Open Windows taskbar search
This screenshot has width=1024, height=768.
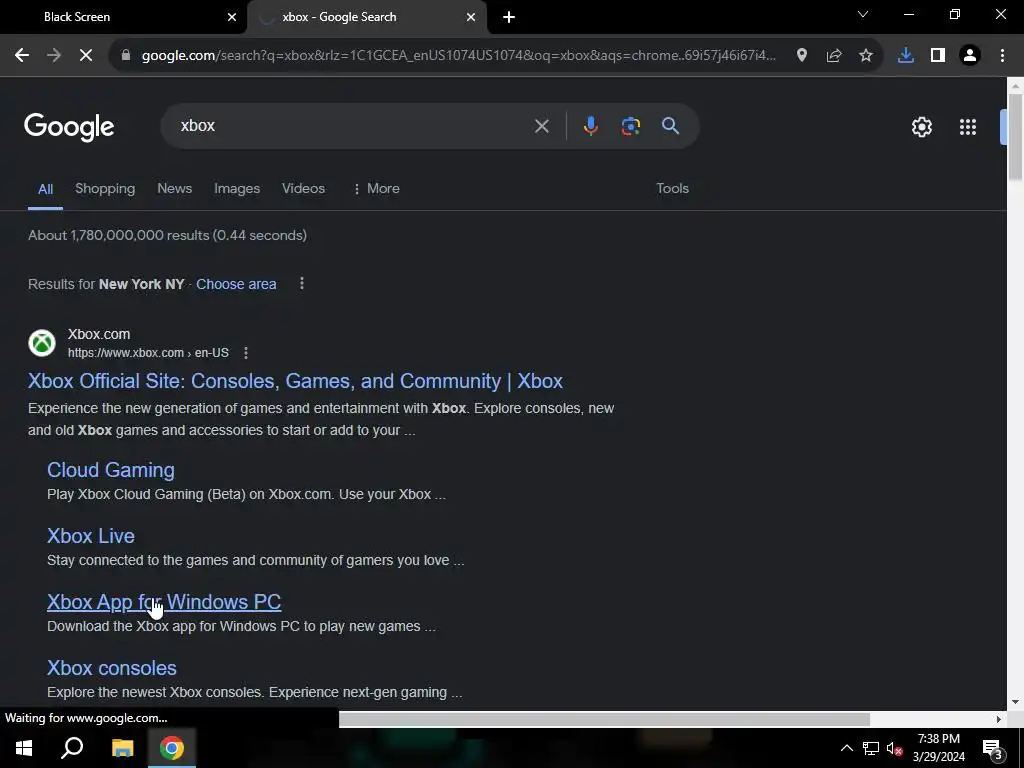click(x=72, y=748)
